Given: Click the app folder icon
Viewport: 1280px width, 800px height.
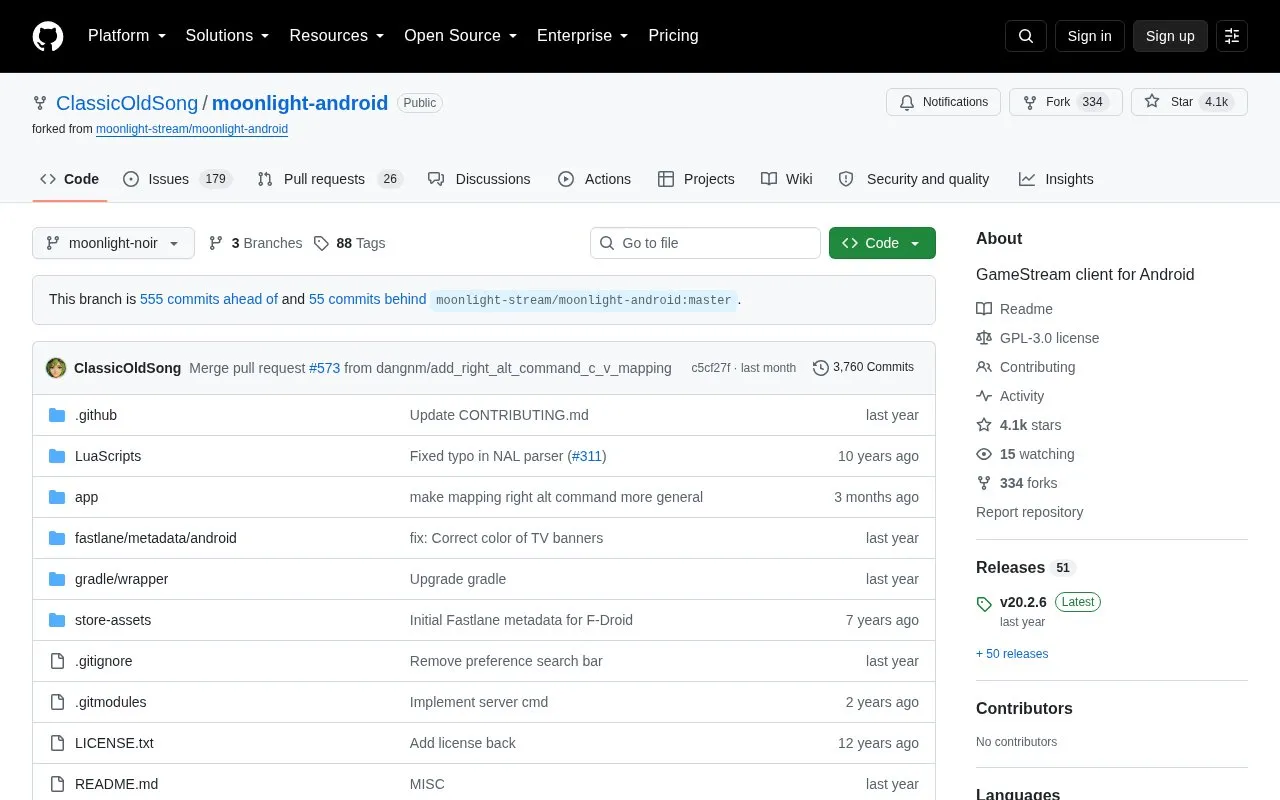Looking at the screenshot, I should [57, 497].
